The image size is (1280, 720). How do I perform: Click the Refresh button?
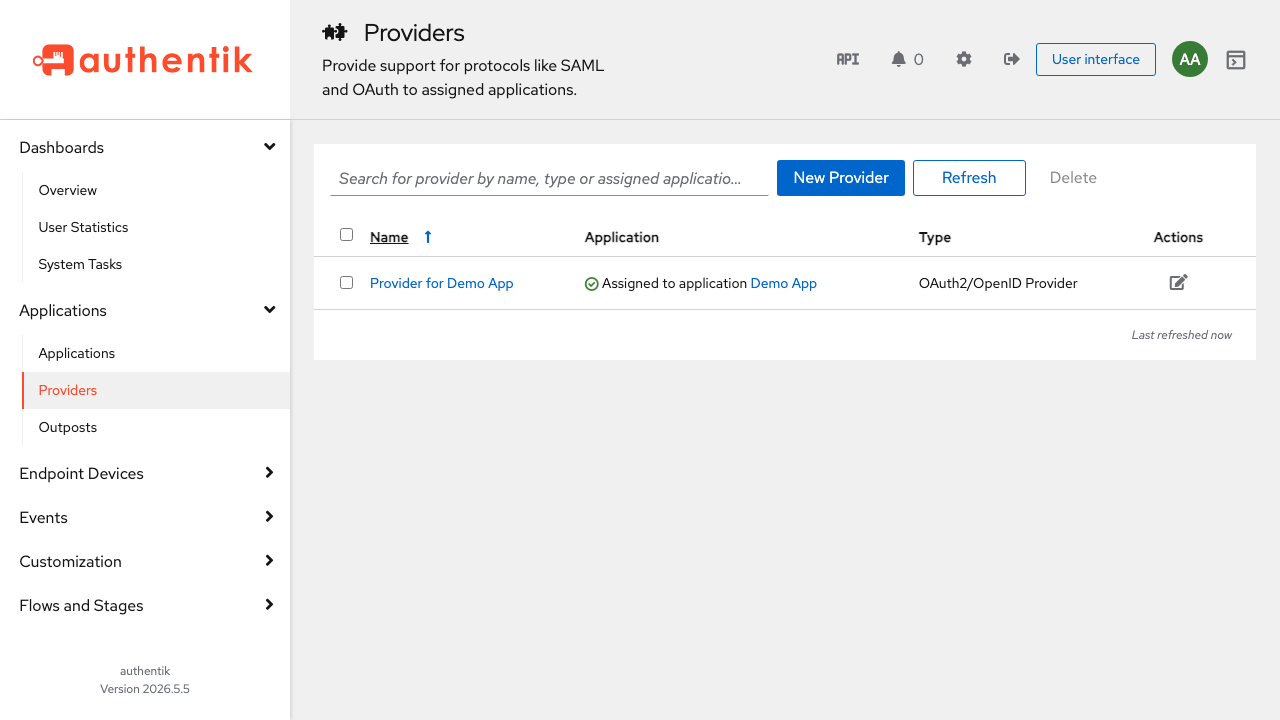tap(969, 178)
